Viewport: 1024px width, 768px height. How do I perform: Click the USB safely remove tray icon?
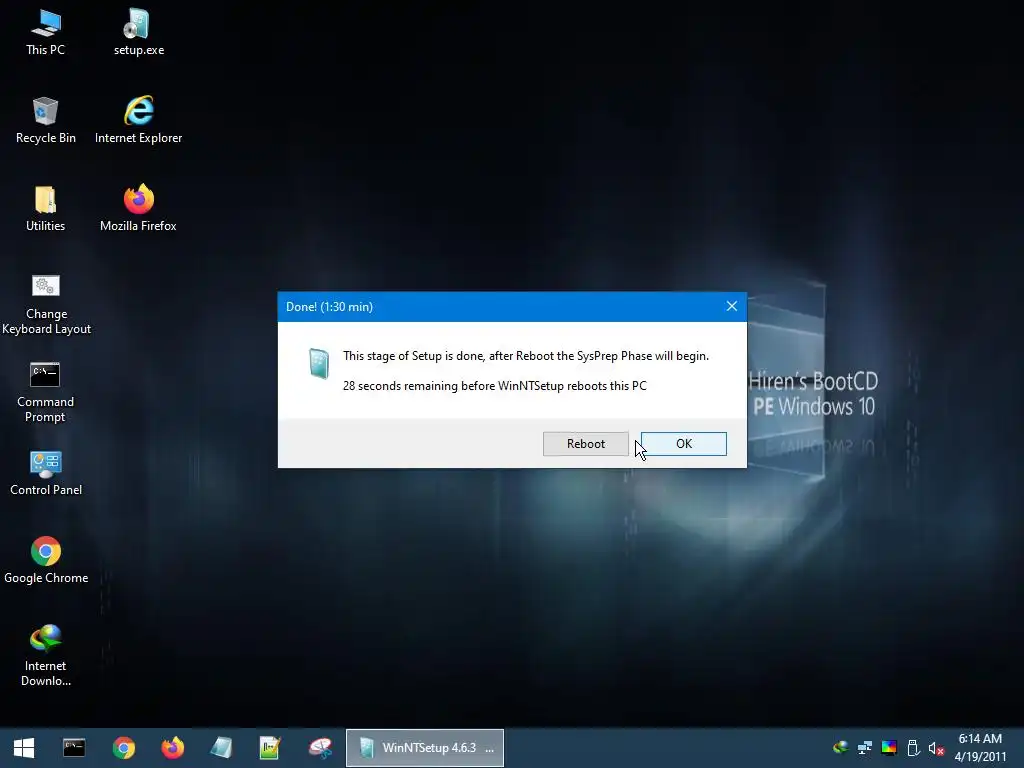click(x=913, y=747)
